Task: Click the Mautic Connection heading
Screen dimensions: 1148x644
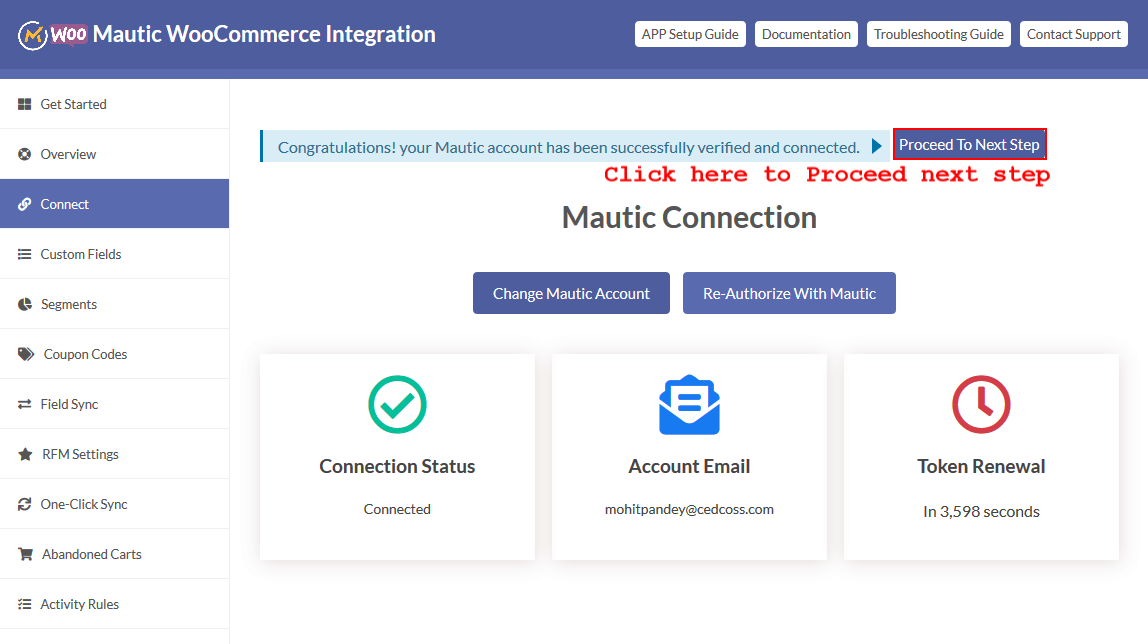Action: point(689,217)
